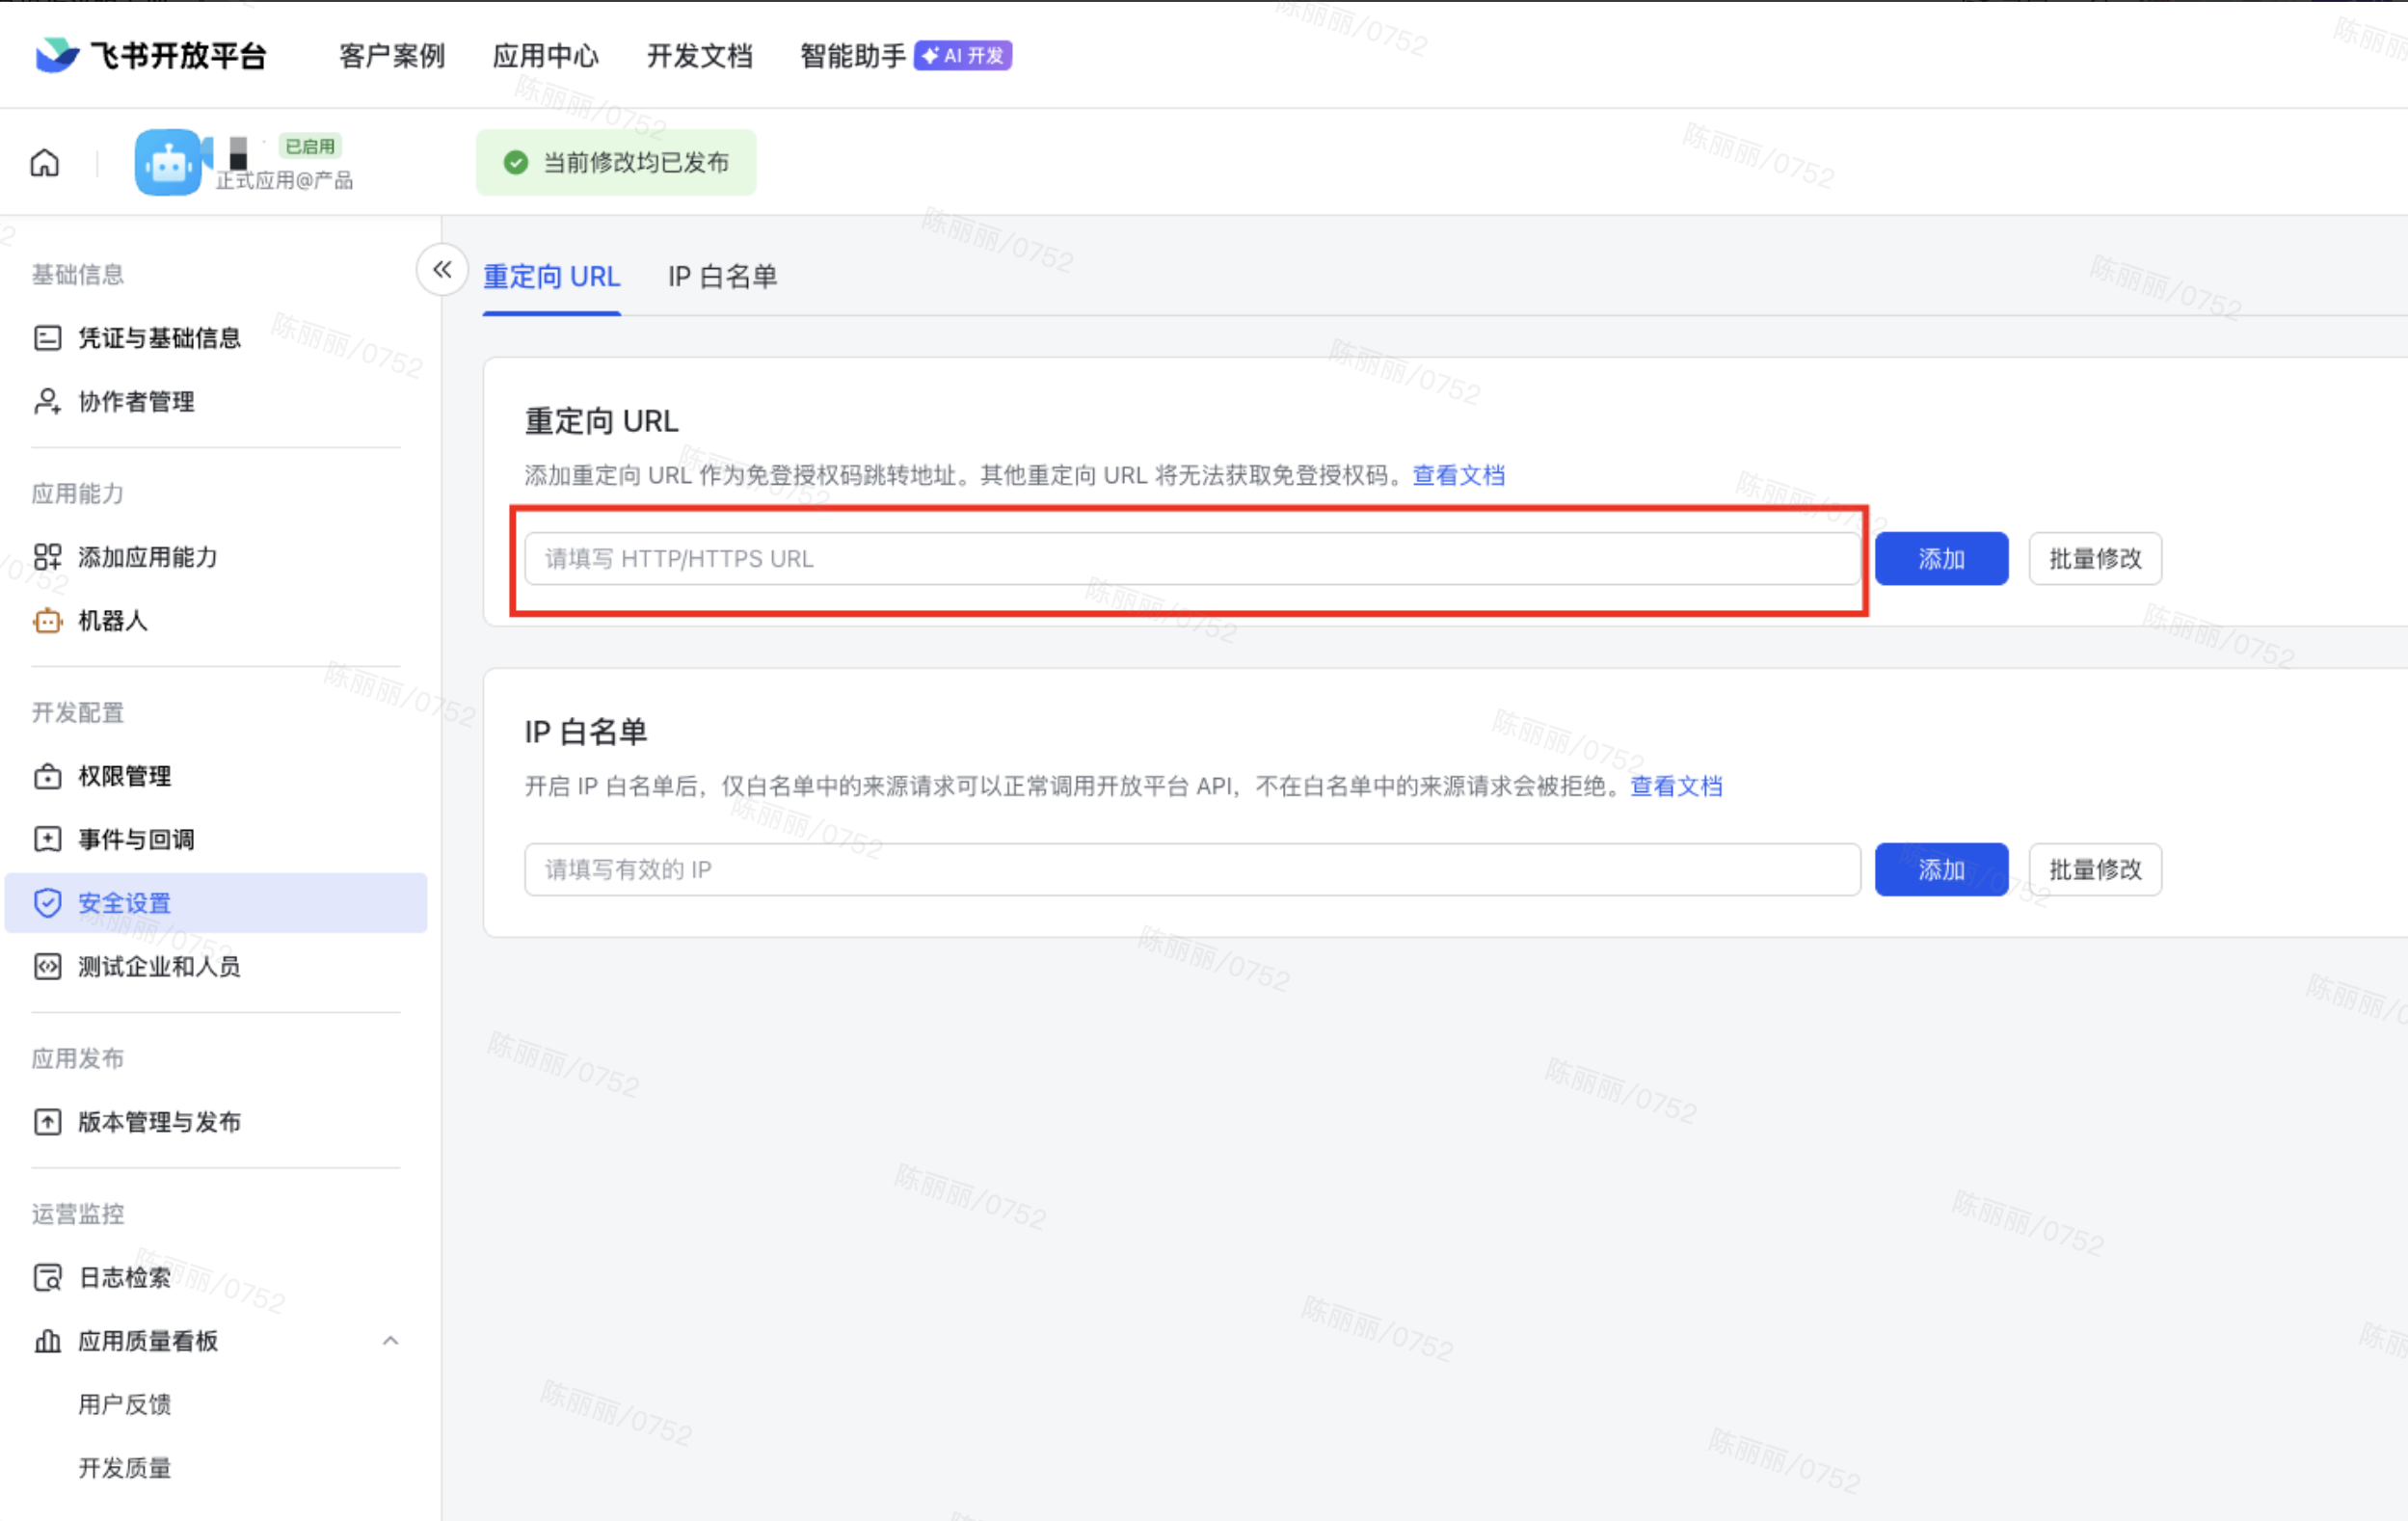This screenshot has width=2408, height=1521.
Task: Open 协作者管理 in the sidebar
Action: click(x=136, y=401)
